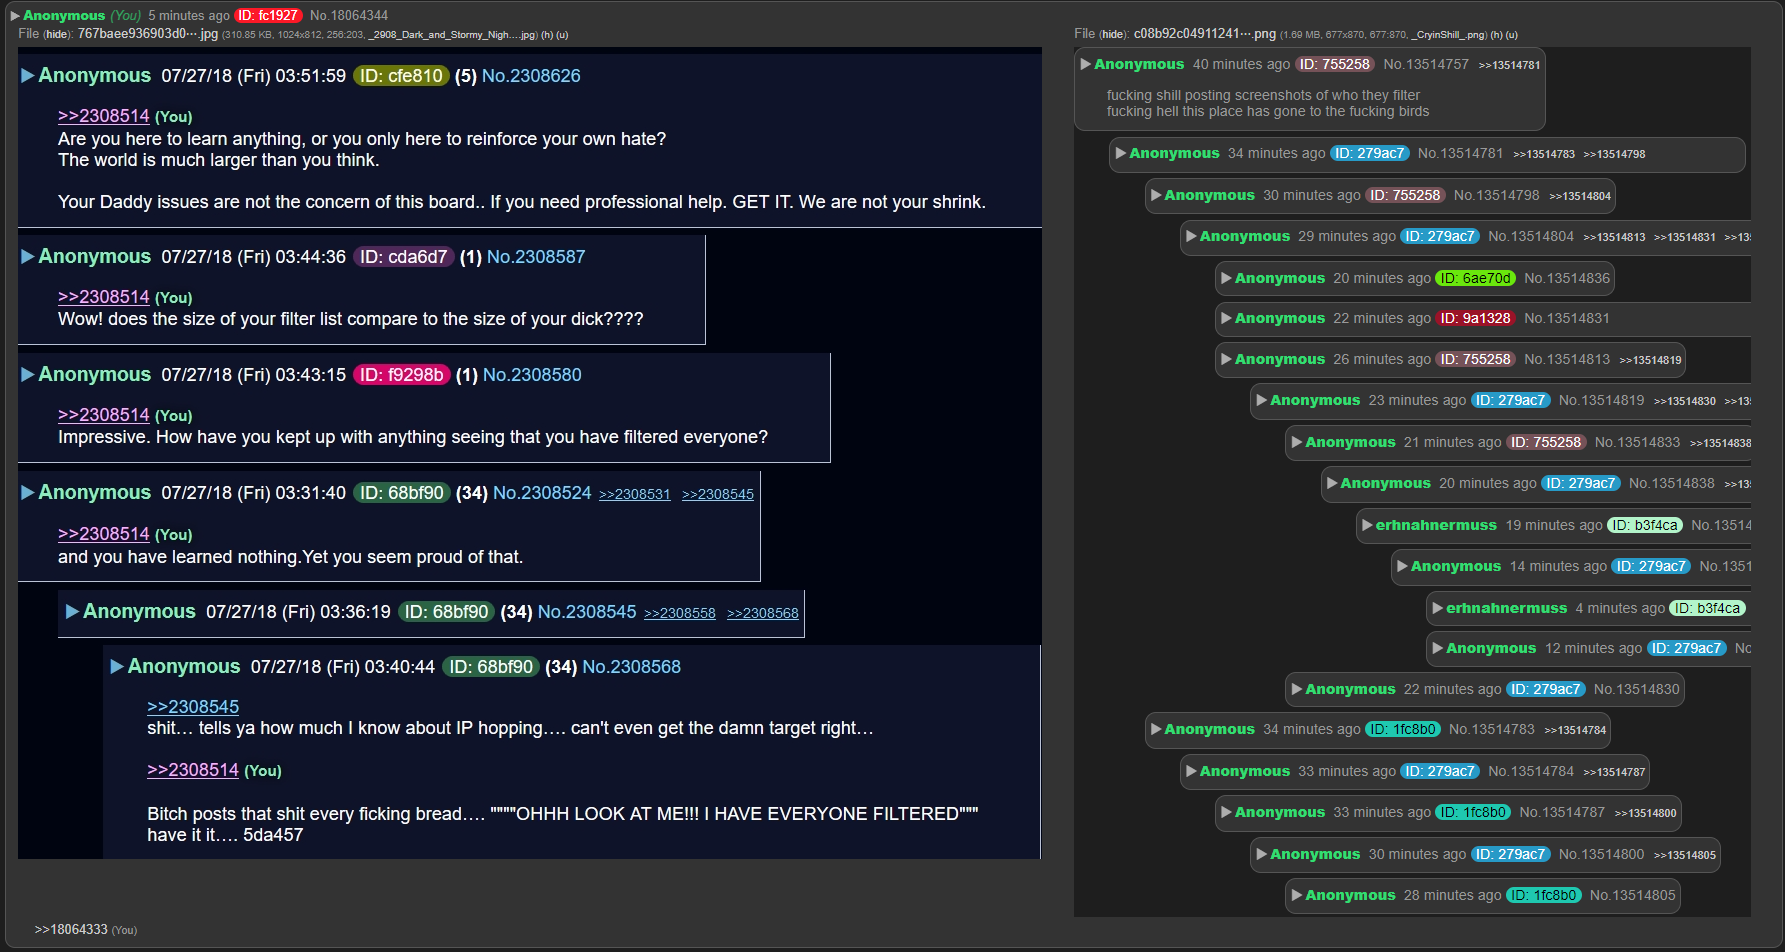Toggle (hide) for the c08b92c04911241 png file
Image resolution: width=1785 pixels, height=952 pixels.
(x=1114, y=35)
